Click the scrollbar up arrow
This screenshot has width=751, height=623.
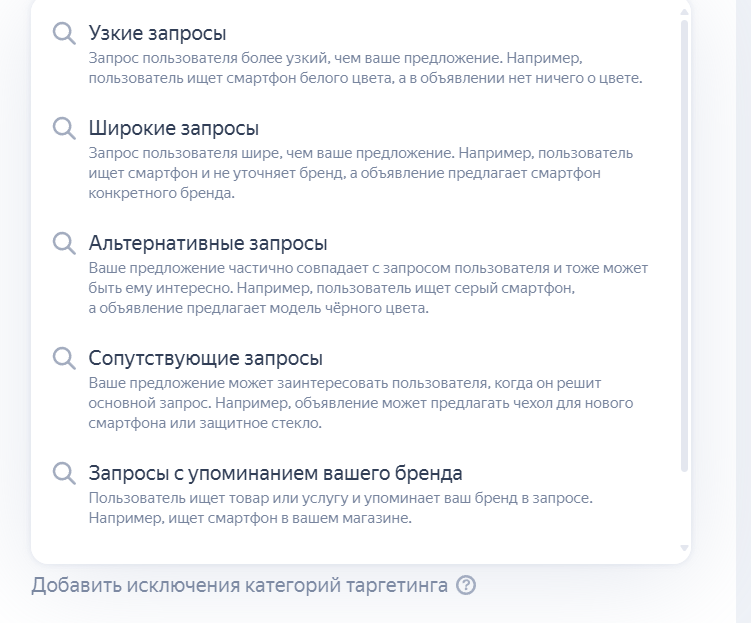(684, 11)
